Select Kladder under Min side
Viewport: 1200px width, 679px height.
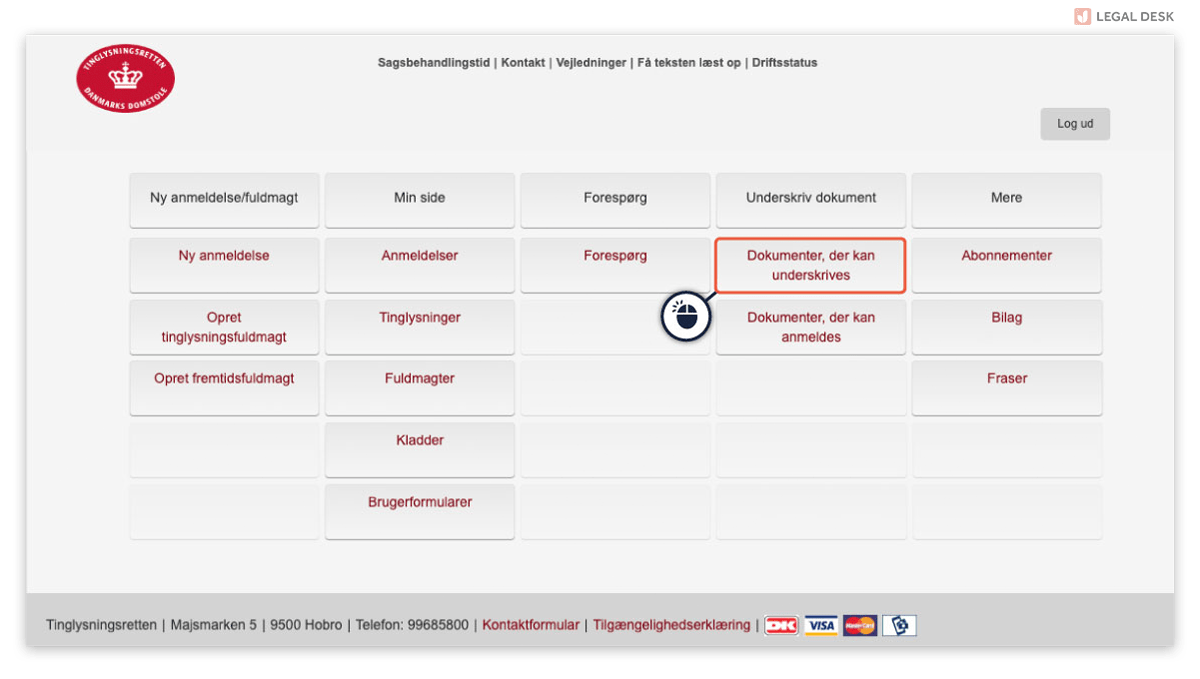coord(420,450)
